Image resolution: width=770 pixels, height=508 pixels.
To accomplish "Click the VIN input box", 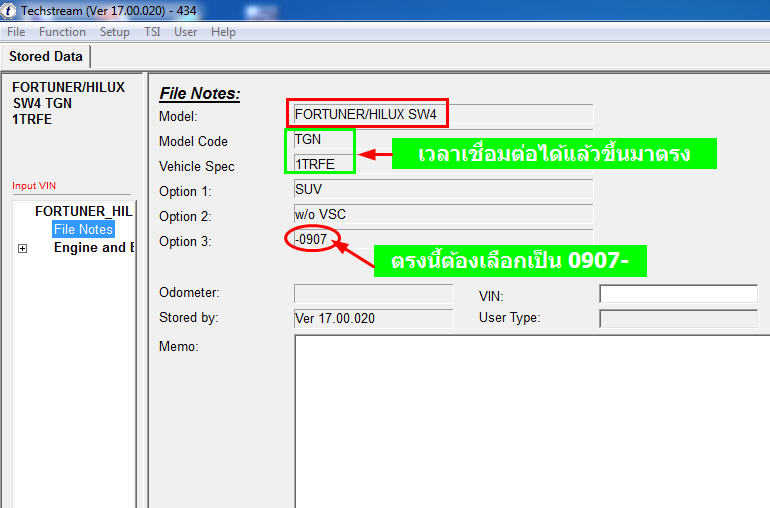I will 678,294.
